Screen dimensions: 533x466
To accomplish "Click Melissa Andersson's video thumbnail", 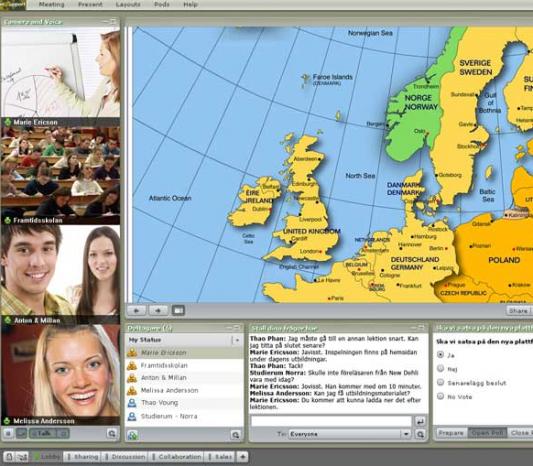I will (x=61, y=370).
